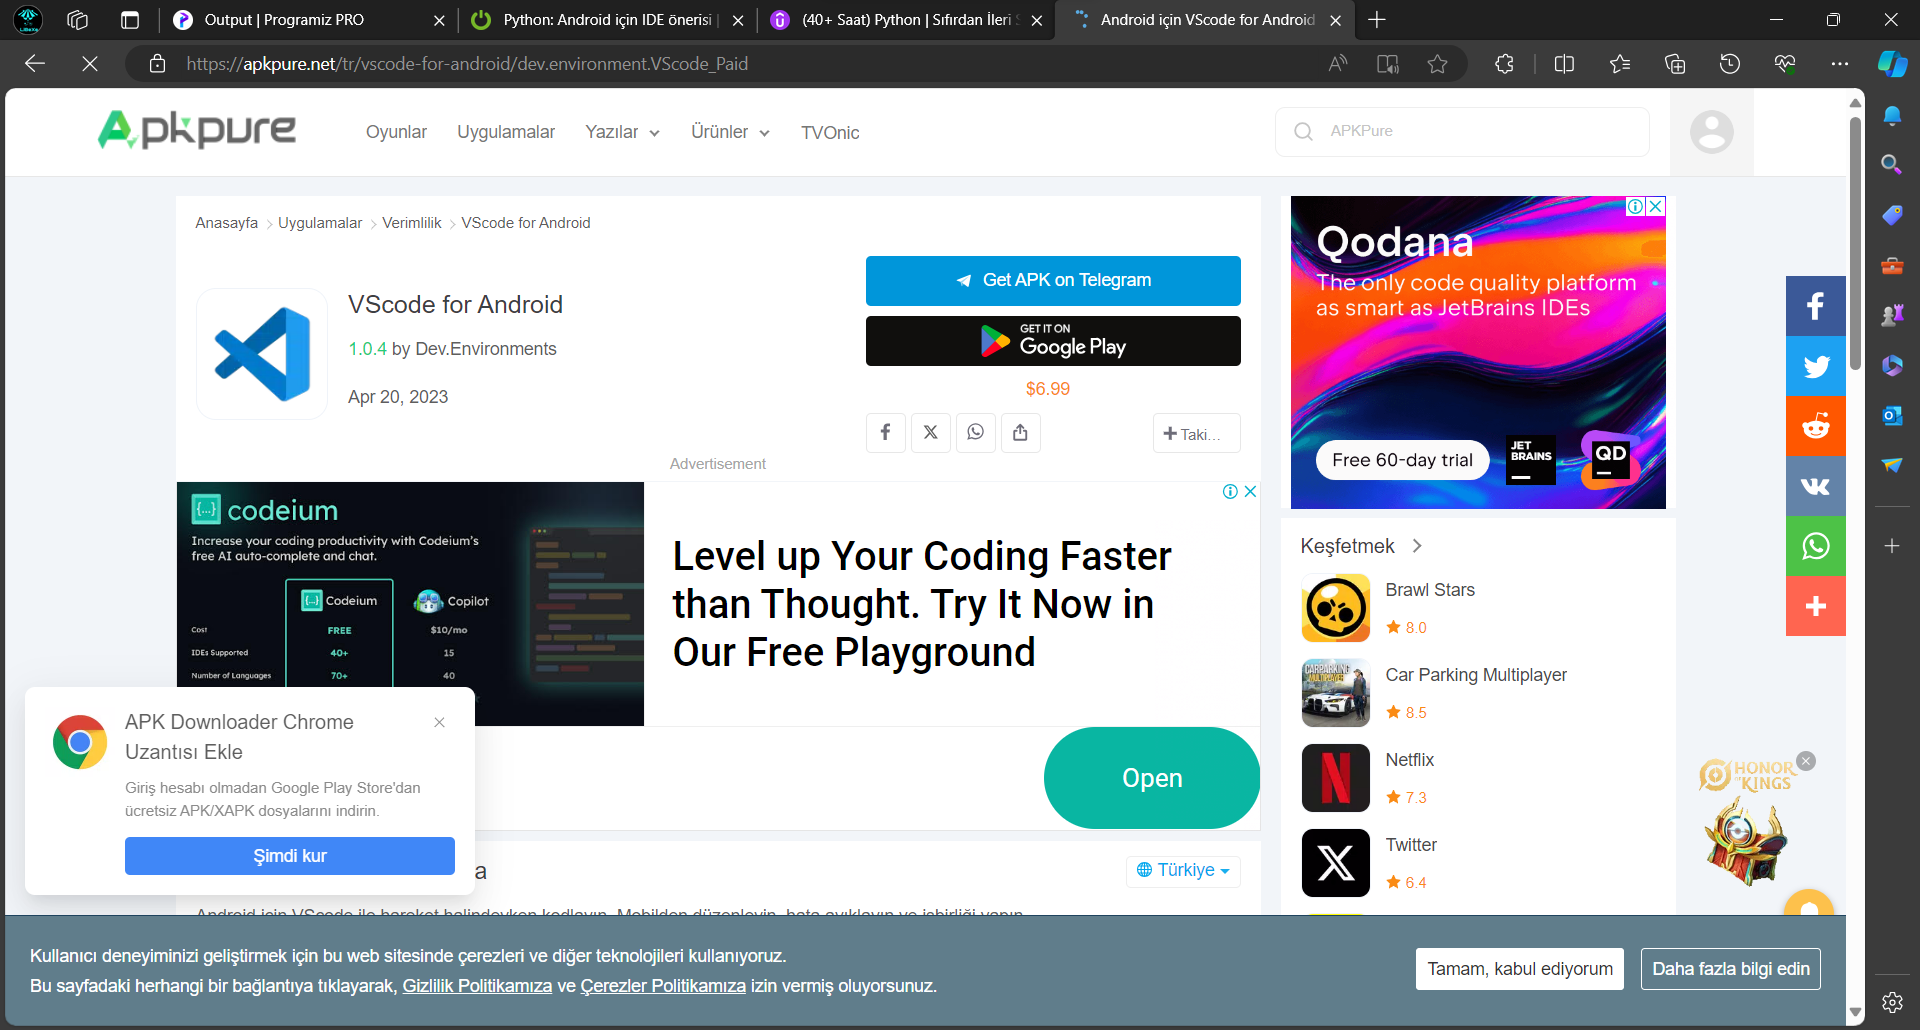The width and height of the screenshot is (1920, 1030).
Task: Go back with the browser back arrow
Action: [35, 64]
